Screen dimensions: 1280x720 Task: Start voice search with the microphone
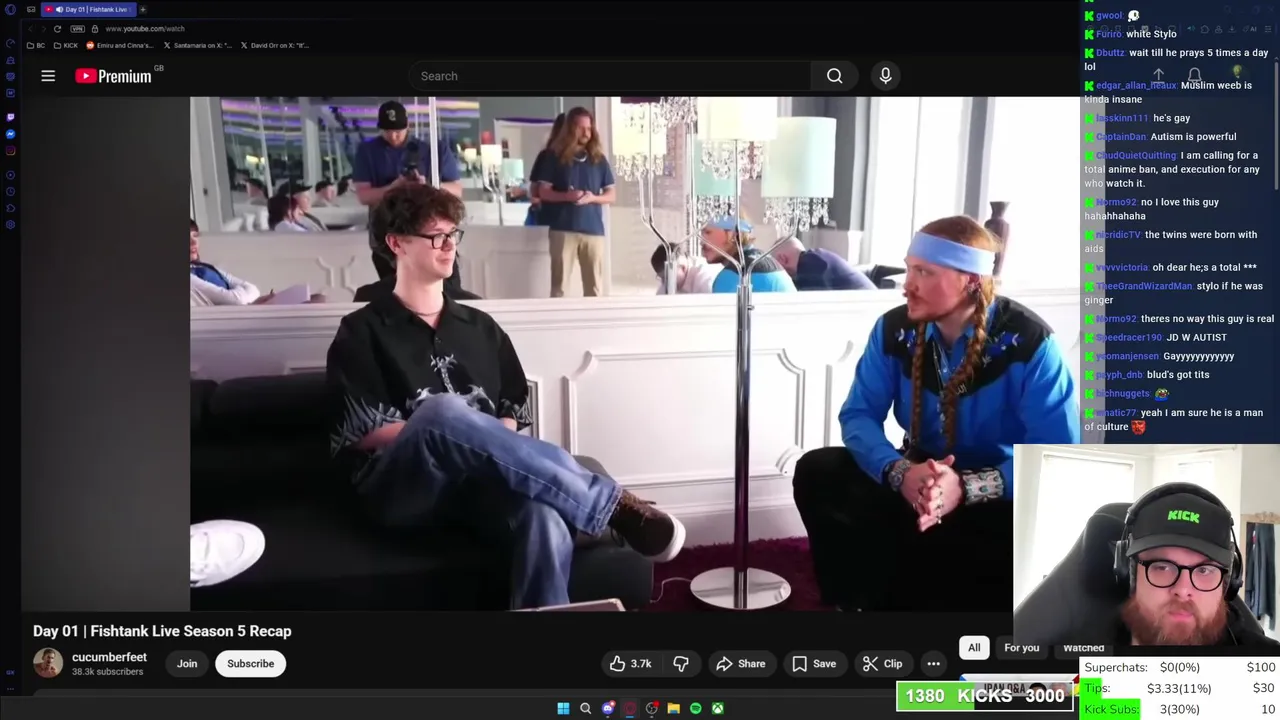click(x=885, y=76)
